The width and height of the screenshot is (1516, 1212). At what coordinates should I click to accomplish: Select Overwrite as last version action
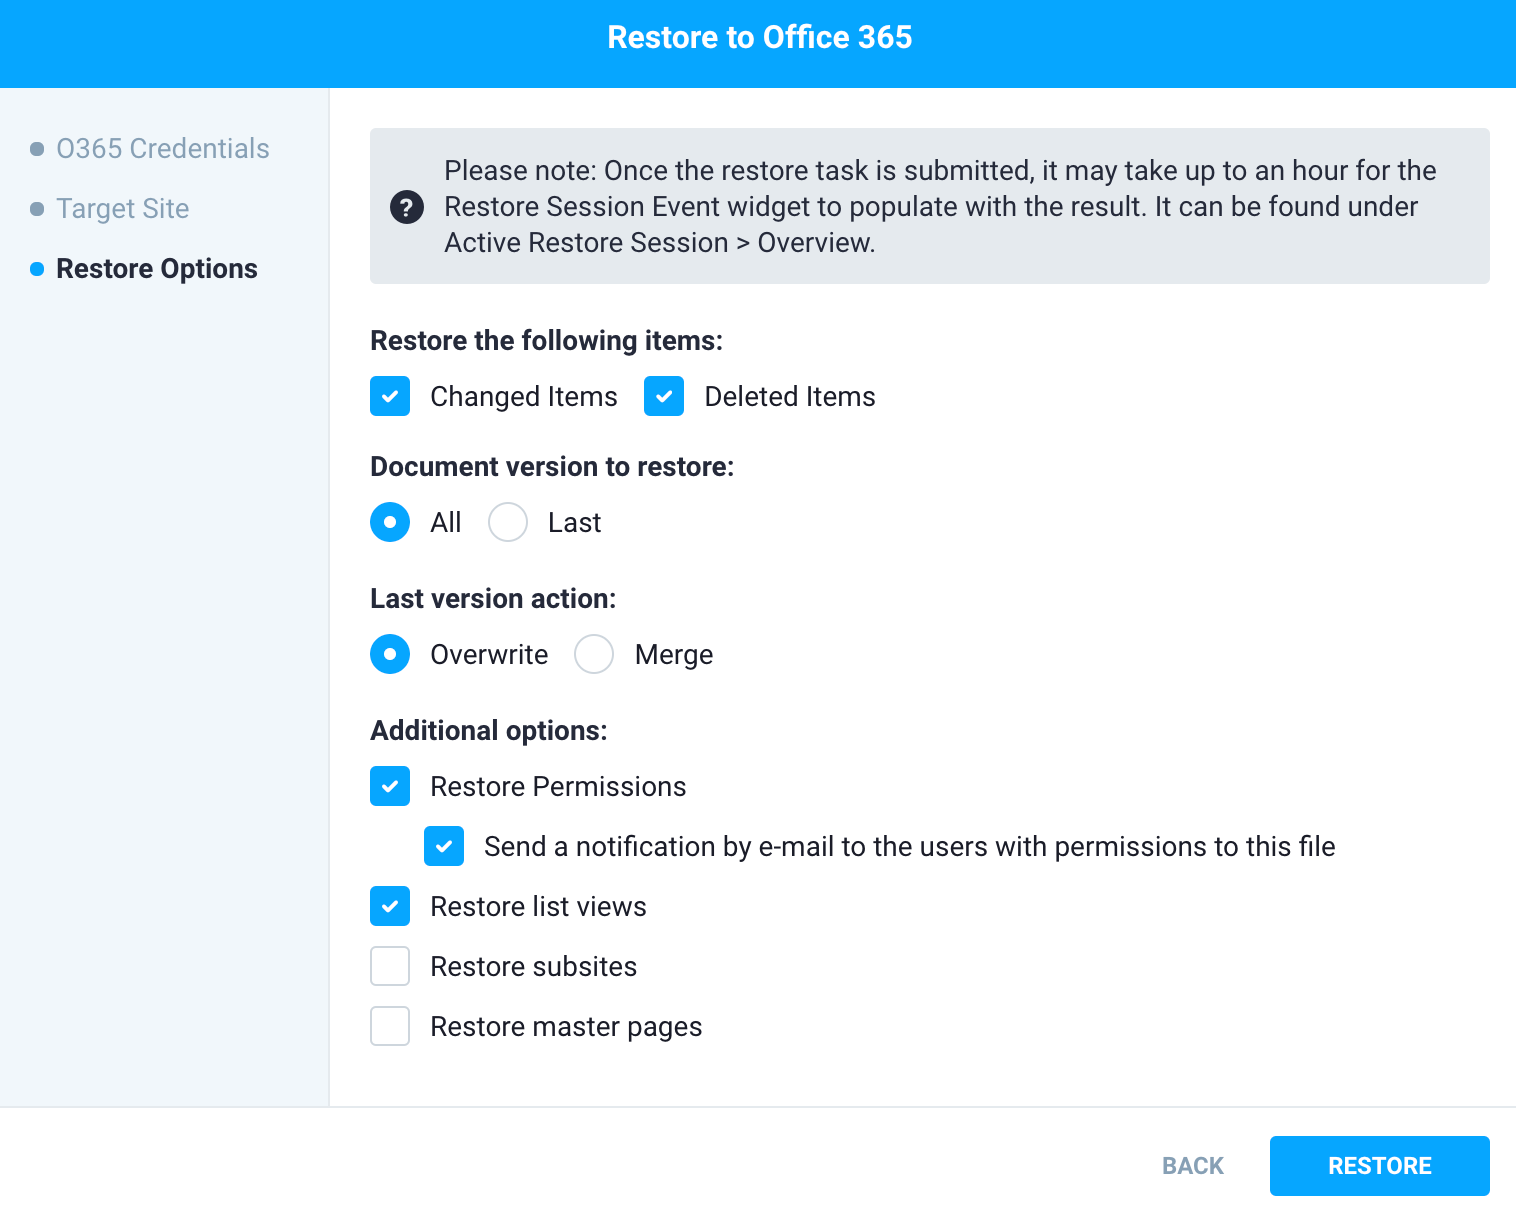[x=390, y=654]
